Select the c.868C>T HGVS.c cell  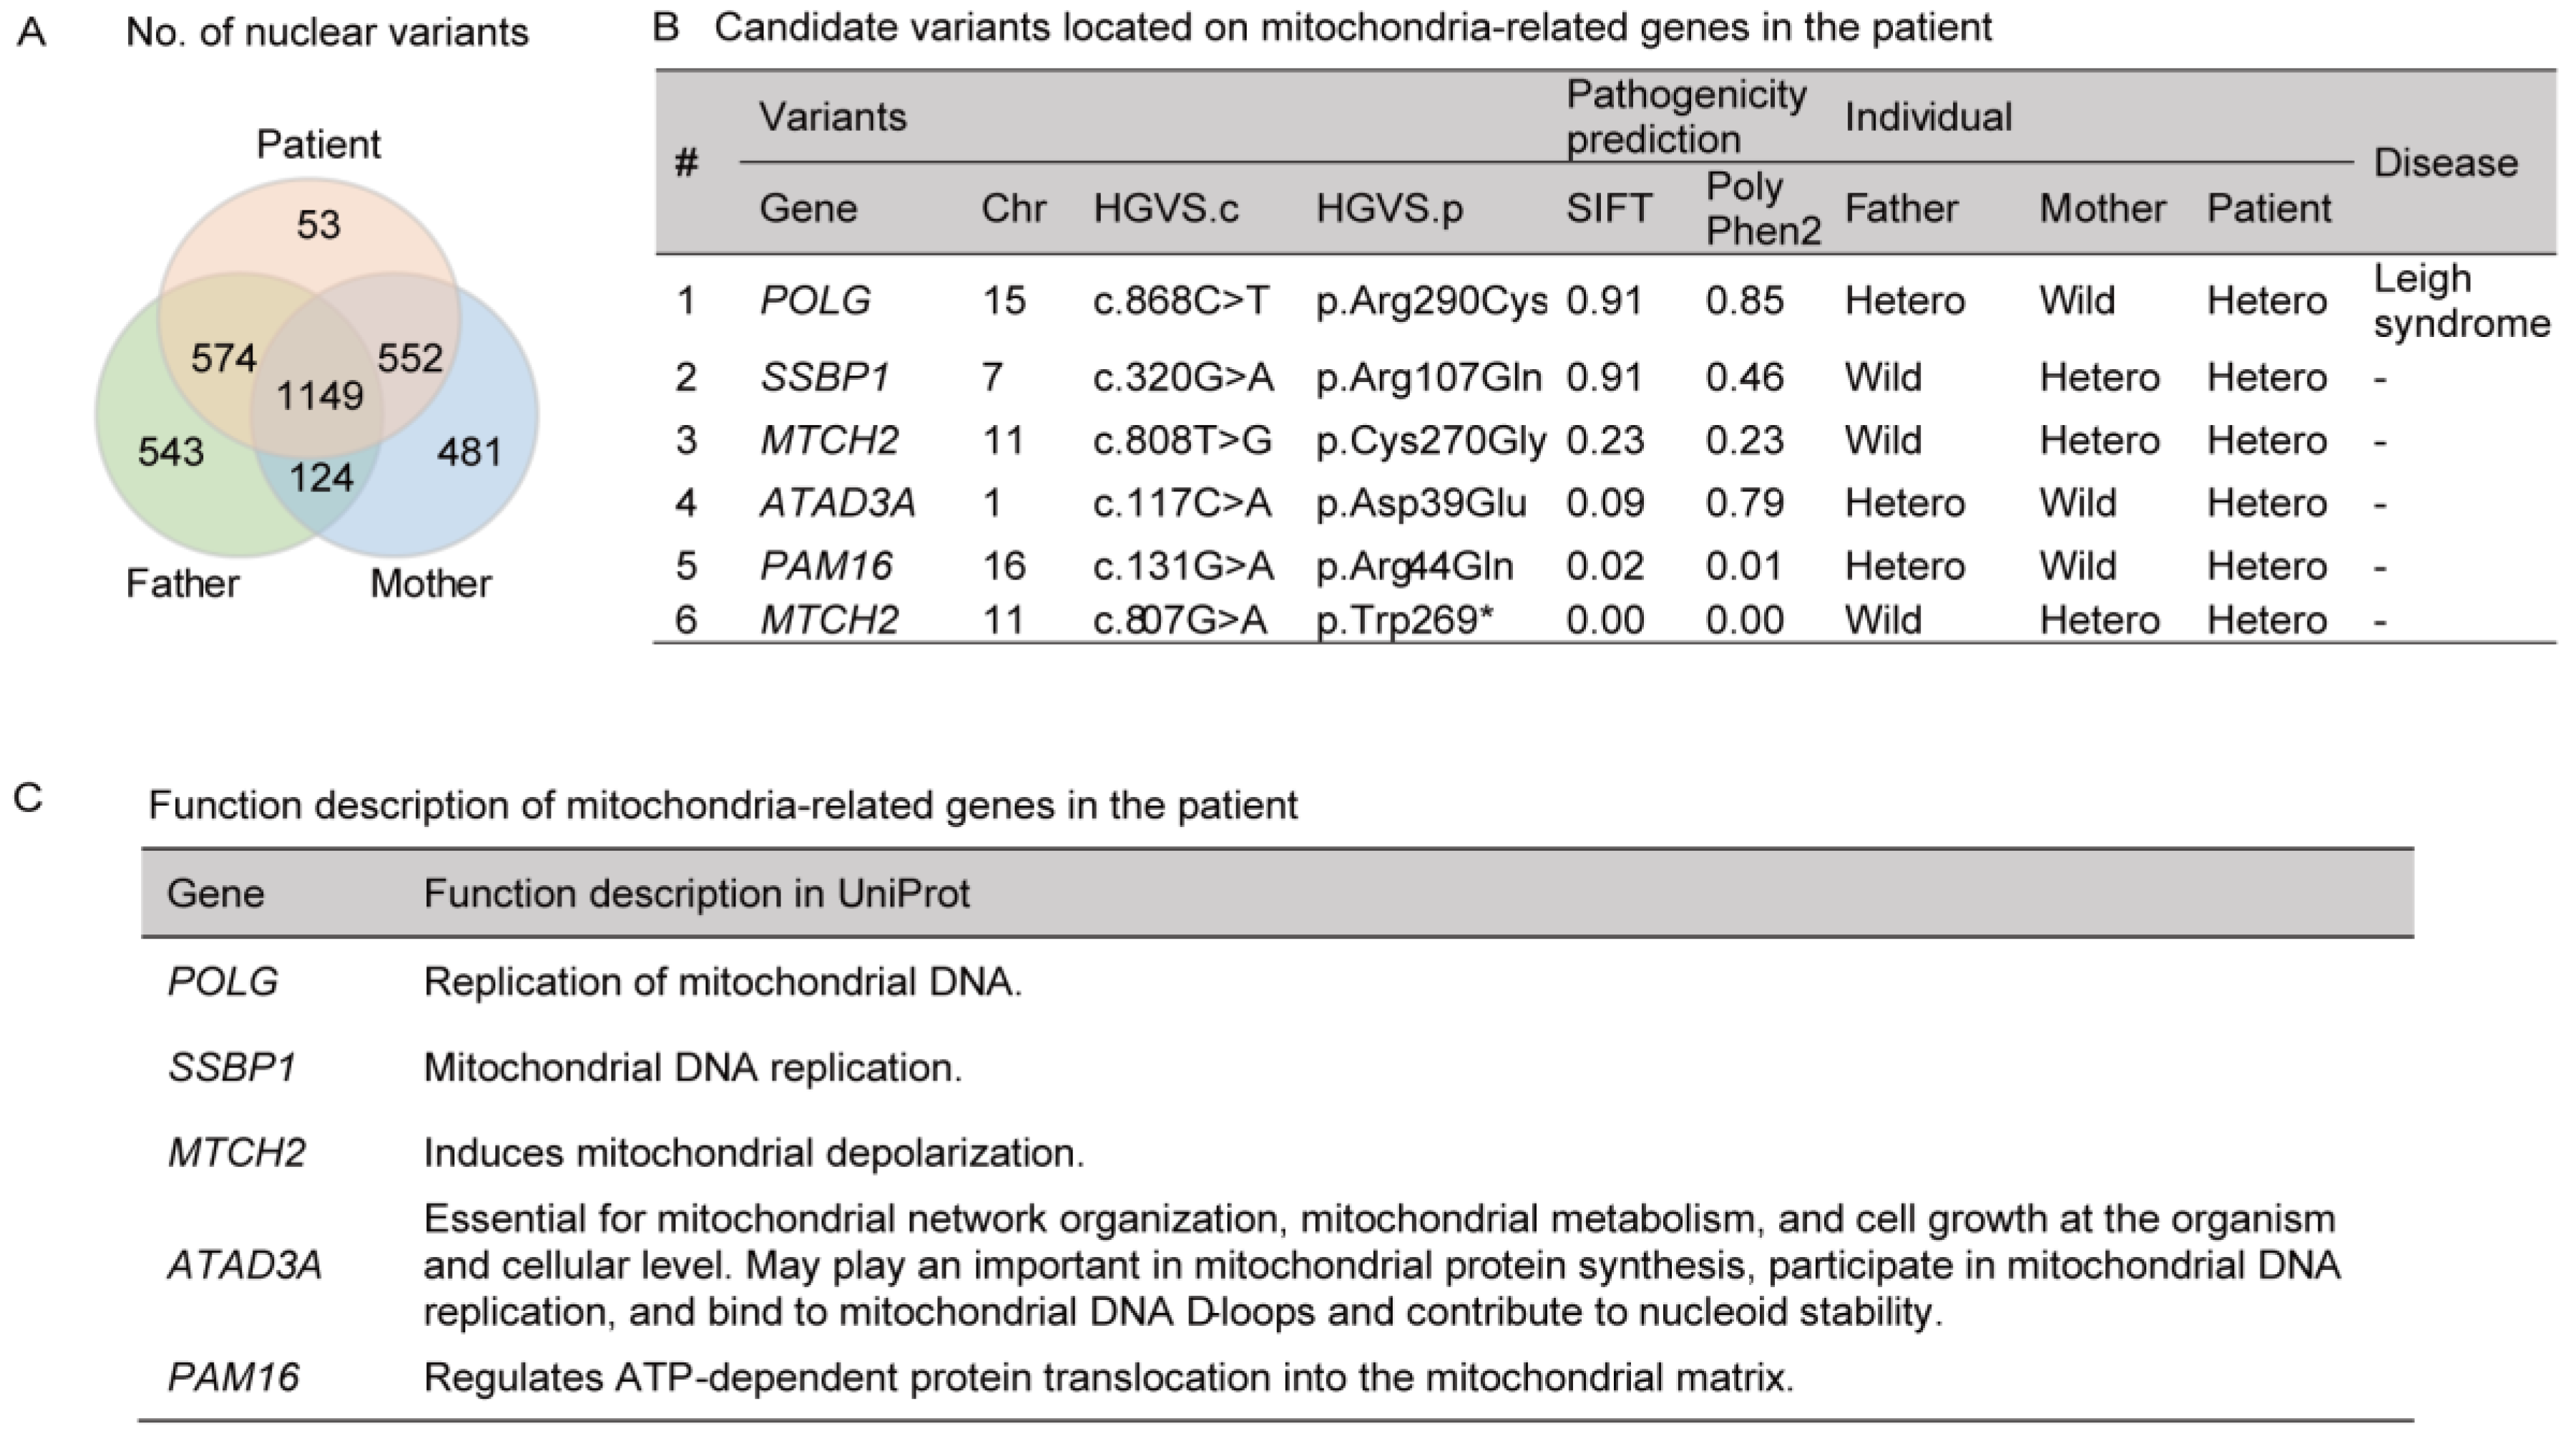click(x=1181, y=300)
